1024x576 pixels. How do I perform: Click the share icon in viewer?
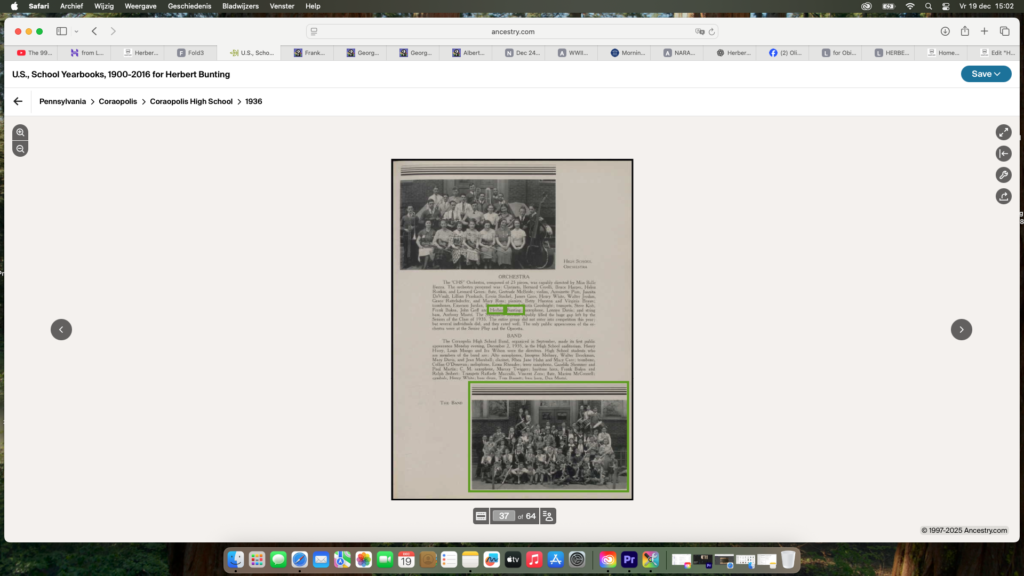tap(1003, 196)
